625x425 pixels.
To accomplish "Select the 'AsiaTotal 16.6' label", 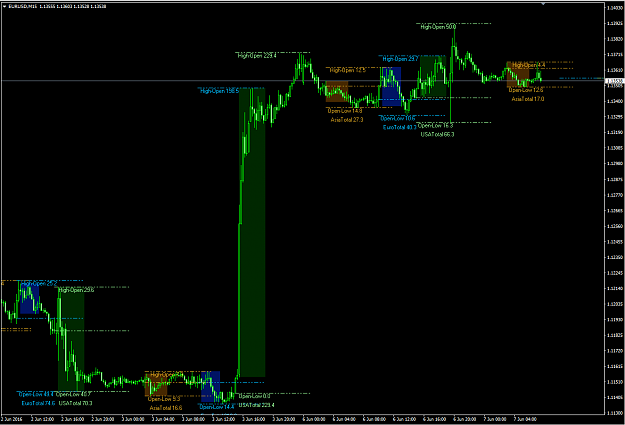I will [x=166, y=408].
